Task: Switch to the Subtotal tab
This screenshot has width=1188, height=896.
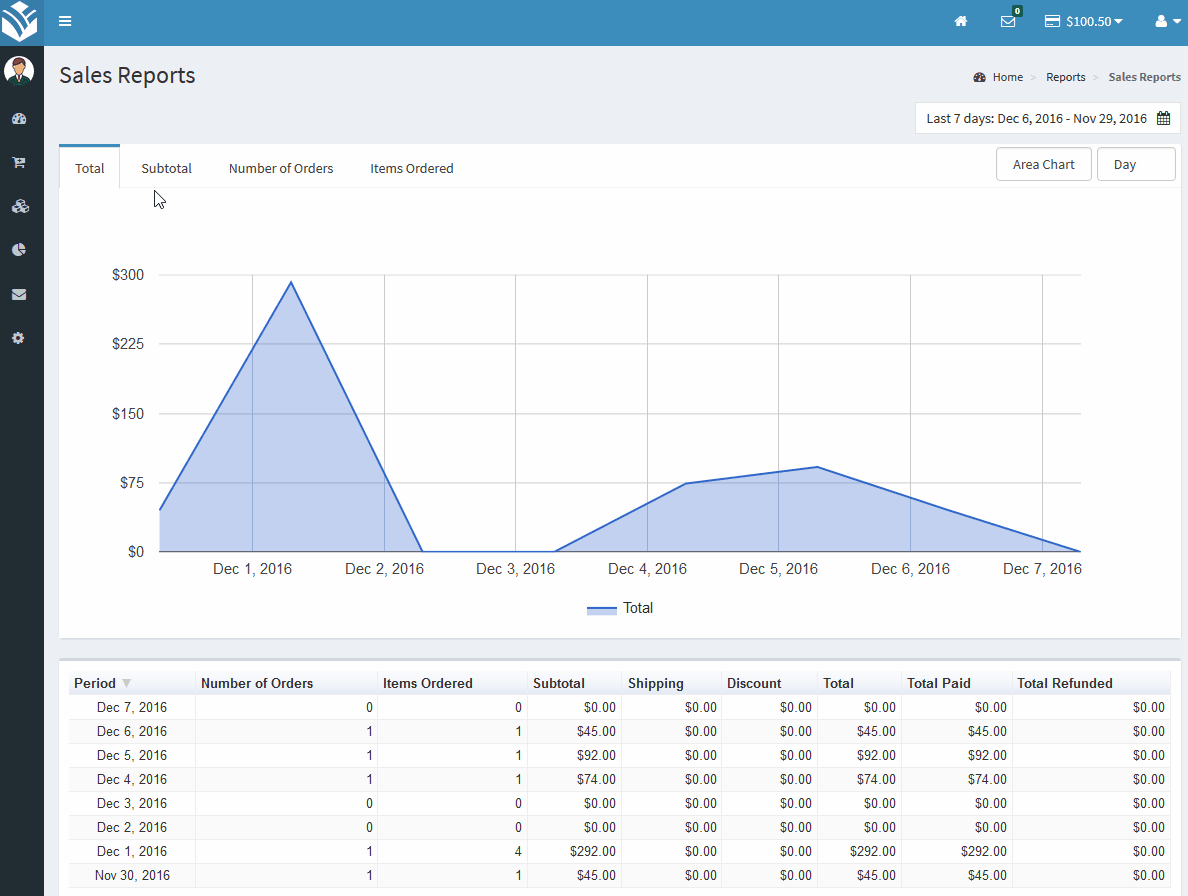Action: pyautogui.click(x=167, y=168)
